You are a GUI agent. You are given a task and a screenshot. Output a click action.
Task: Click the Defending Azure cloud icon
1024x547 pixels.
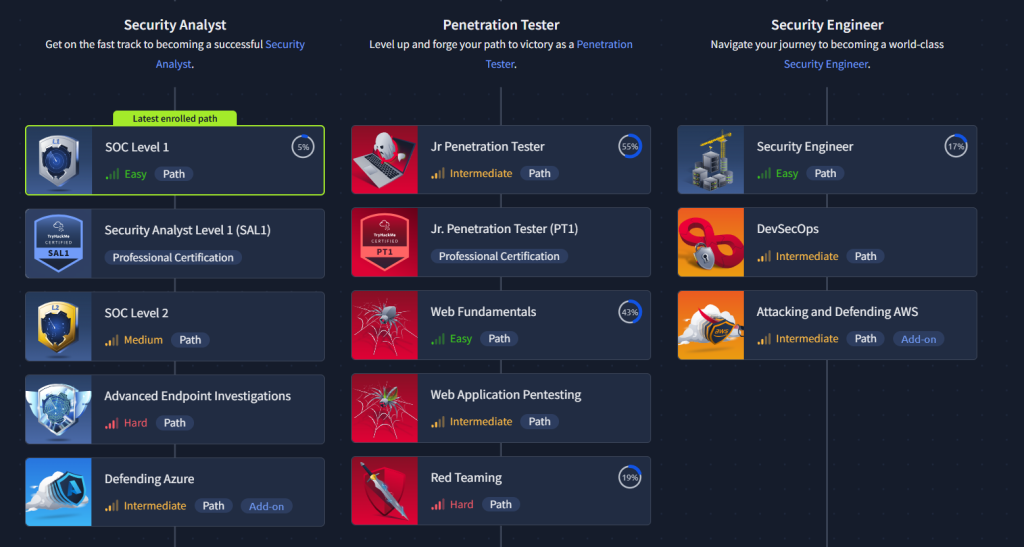[x=58, y=492]
